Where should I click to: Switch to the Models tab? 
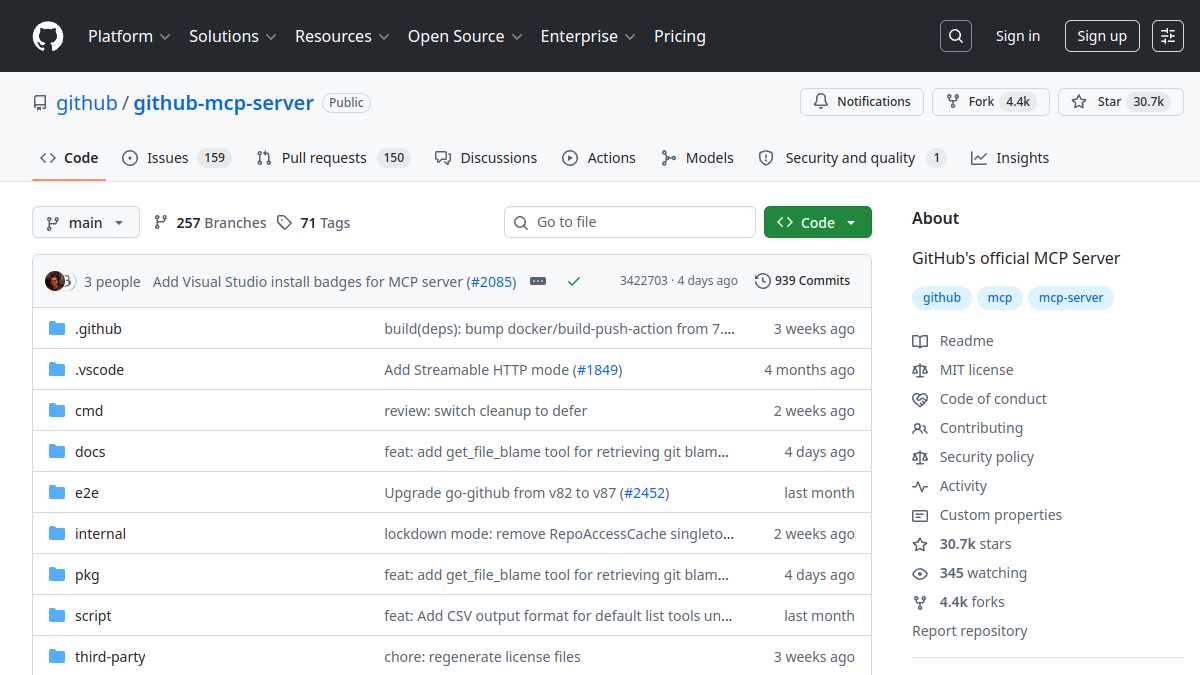(698, 158)
